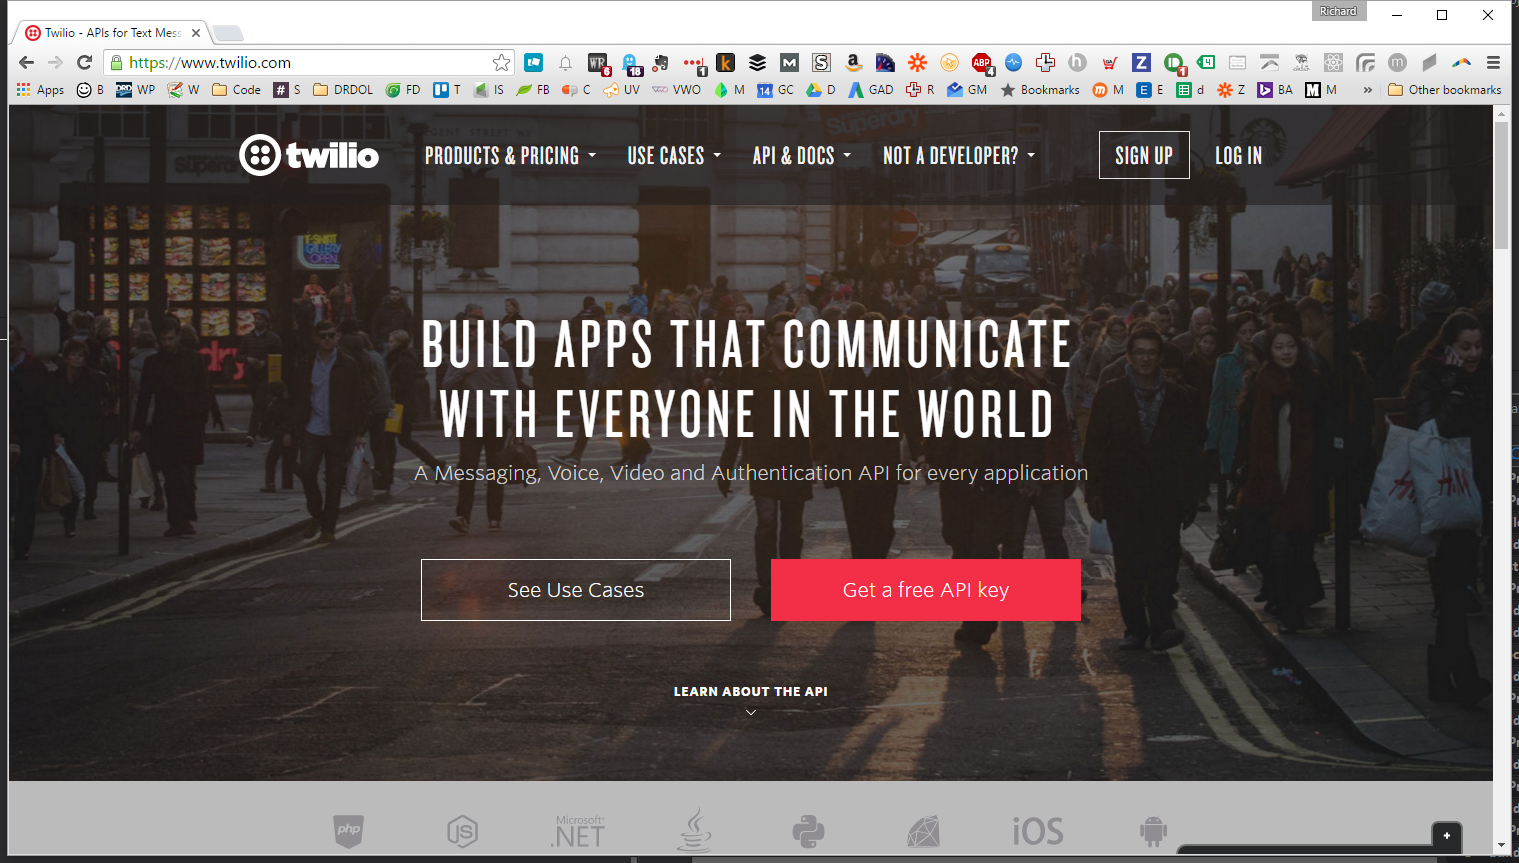
Task: Open the WP bookmark
Action: click(x=135, y=90)
